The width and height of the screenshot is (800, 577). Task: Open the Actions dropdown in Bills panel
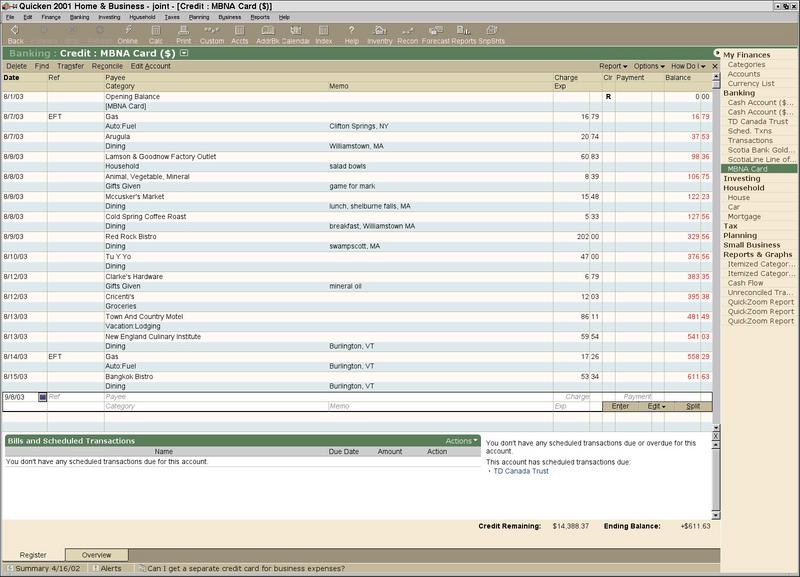point(461,441)
